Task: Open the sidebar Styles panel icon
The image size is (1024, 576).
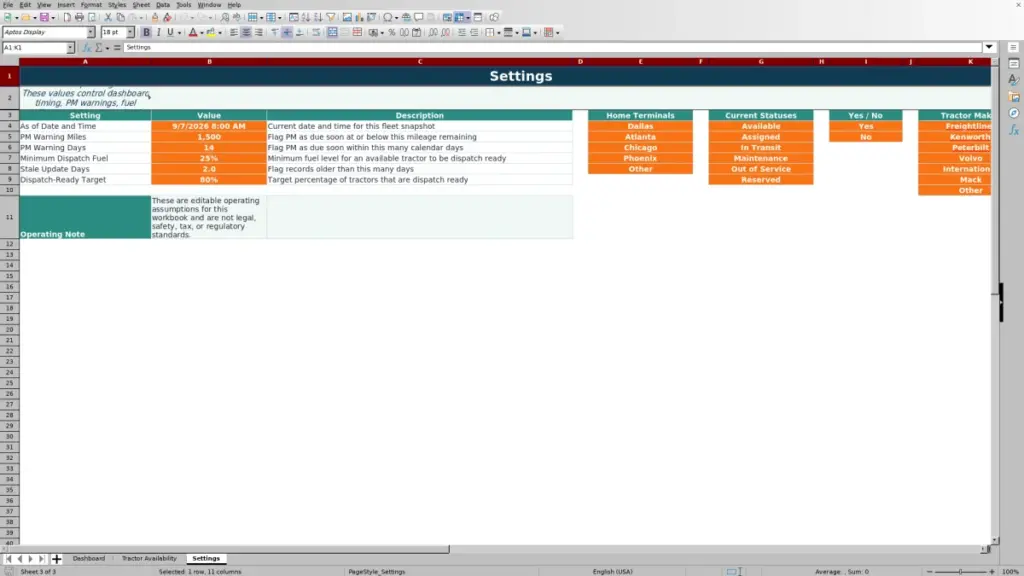Action: 1014,80
